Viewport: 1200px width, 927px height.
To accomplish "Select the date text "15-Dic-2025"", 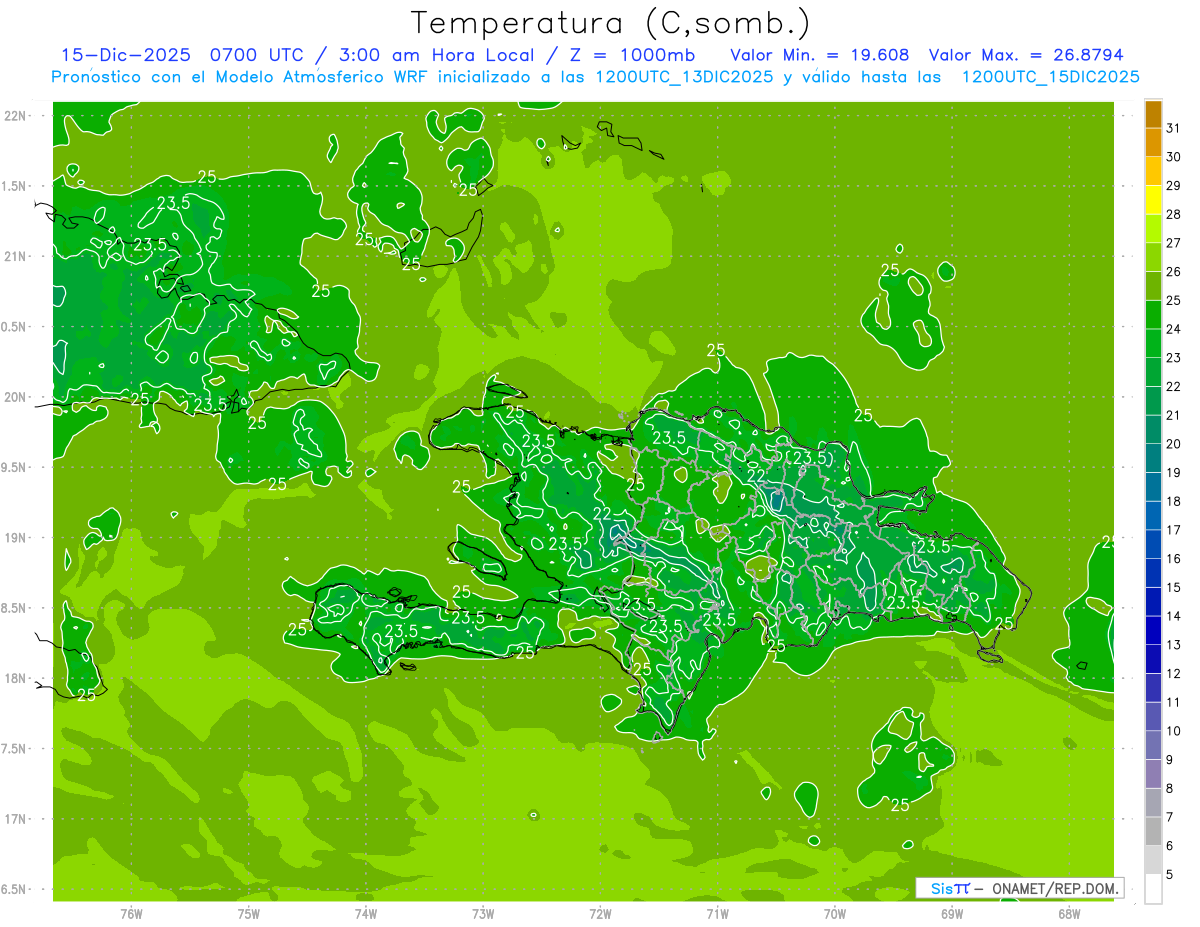I will point(125,55).
